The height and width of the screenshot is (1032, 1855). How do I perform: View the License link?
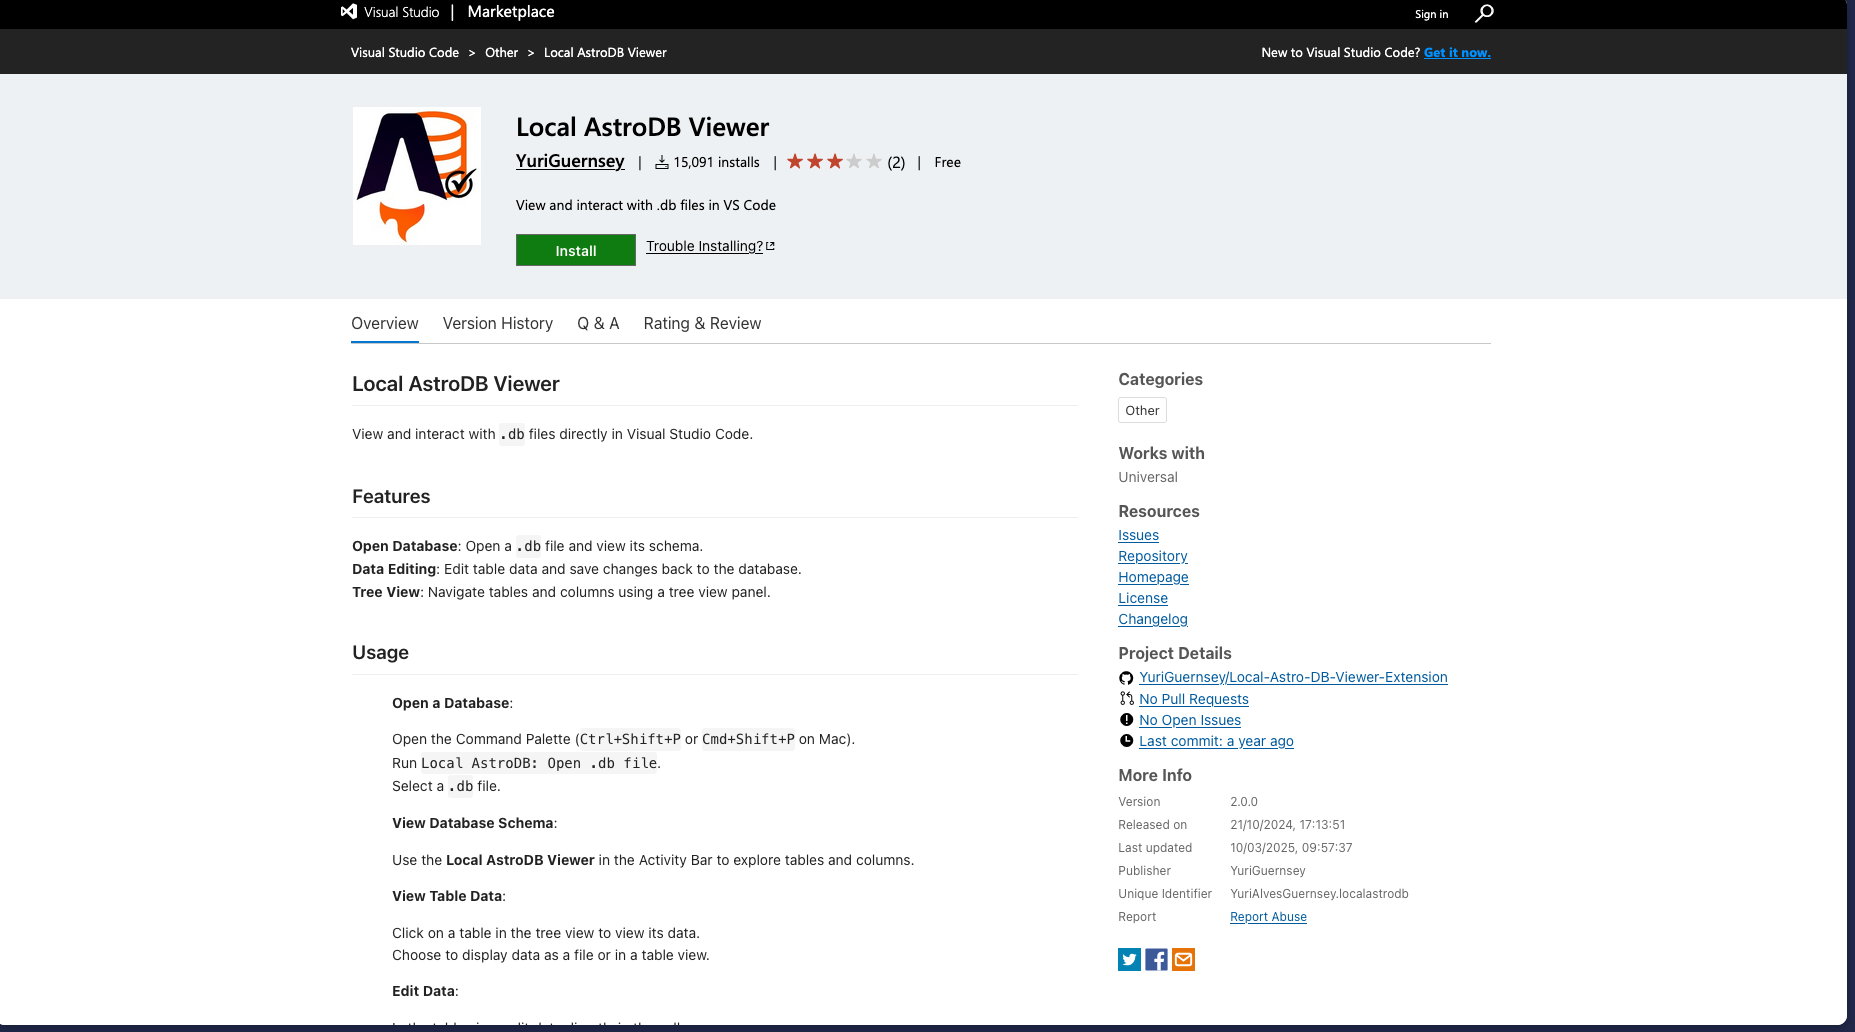pos(1143,598)
